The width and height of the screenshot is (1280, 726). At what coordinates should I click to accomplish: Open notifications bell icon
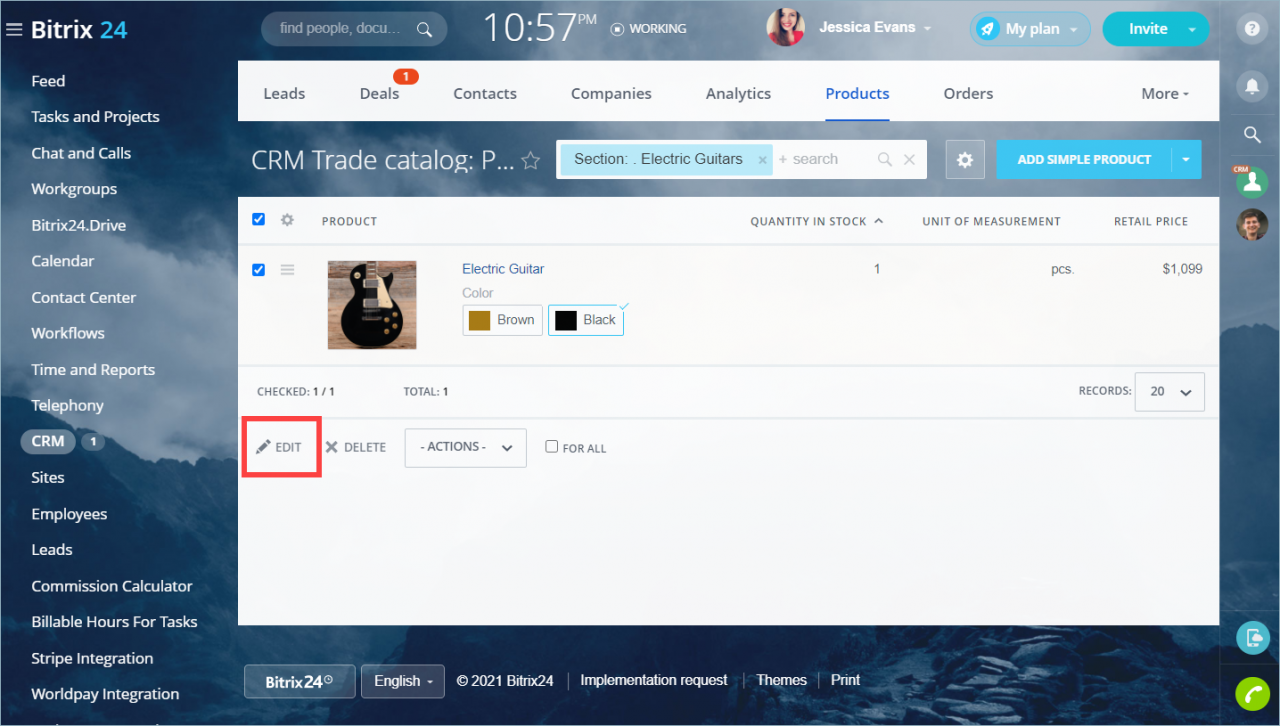(1252, 87)
